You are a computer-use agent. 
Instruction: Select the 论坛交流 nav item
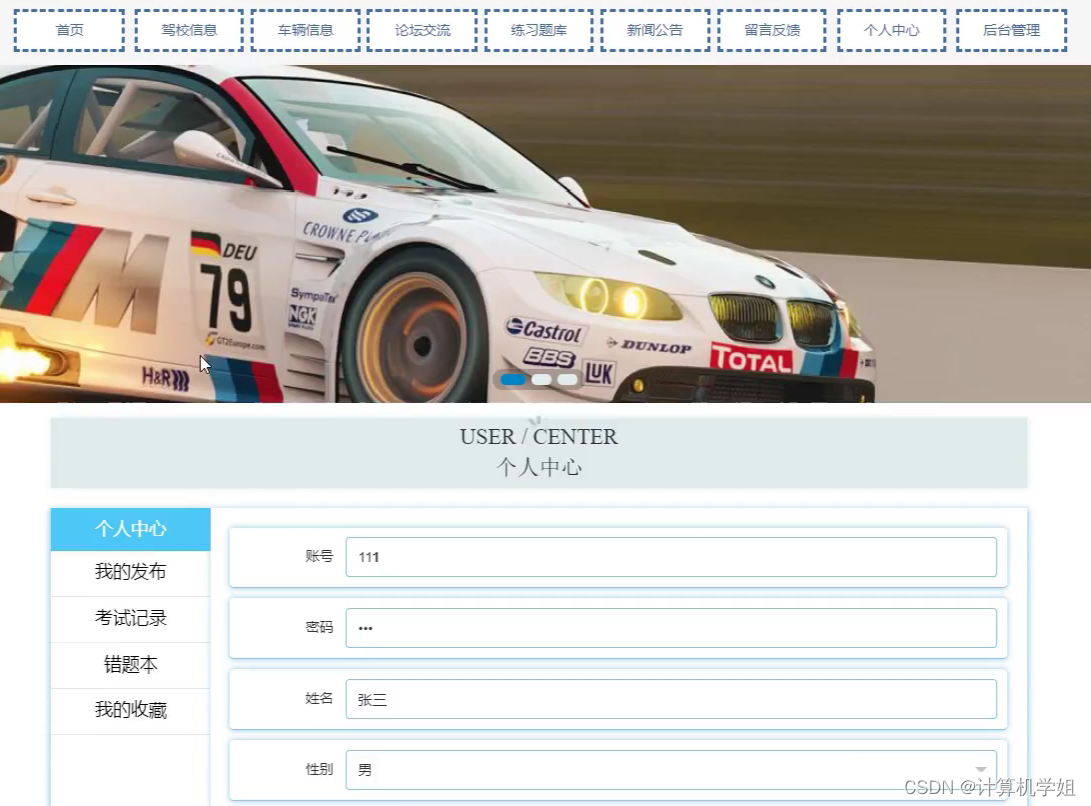422,31
